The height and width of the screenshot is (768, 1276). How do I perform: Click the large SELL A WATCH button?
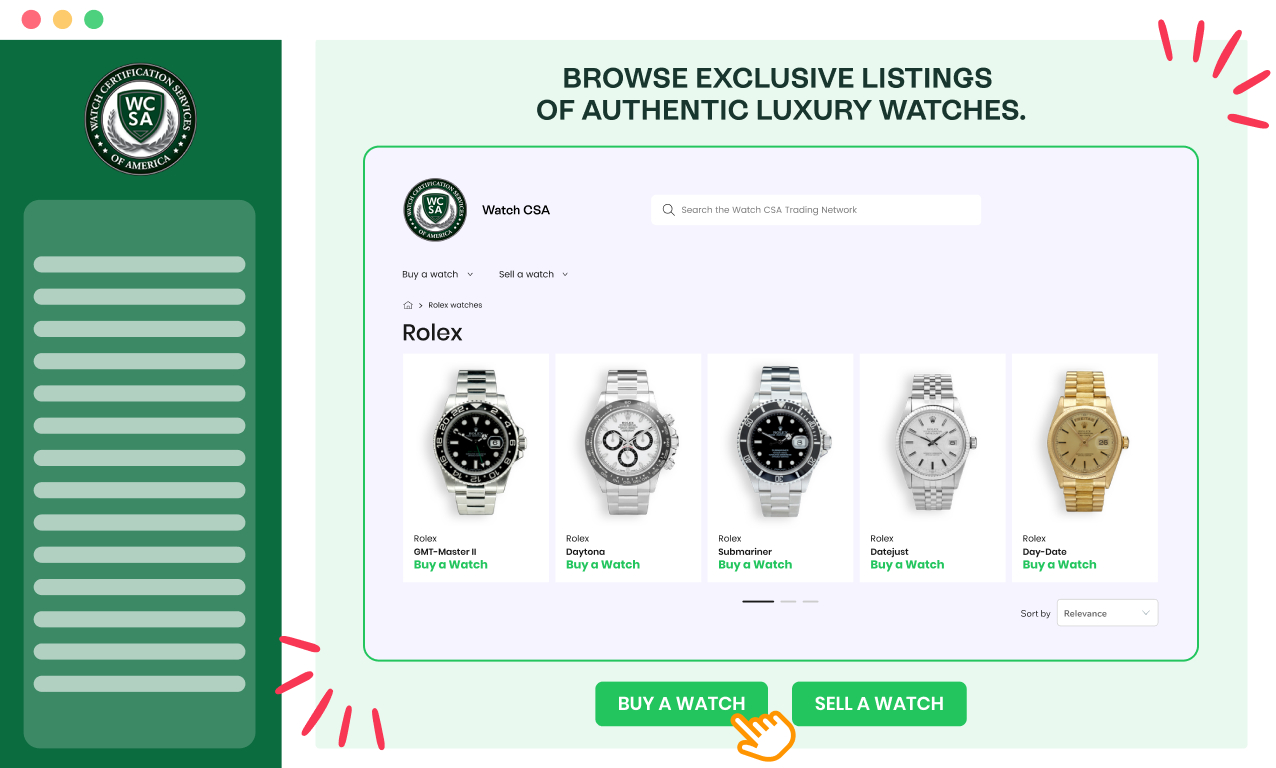(879, 704)
